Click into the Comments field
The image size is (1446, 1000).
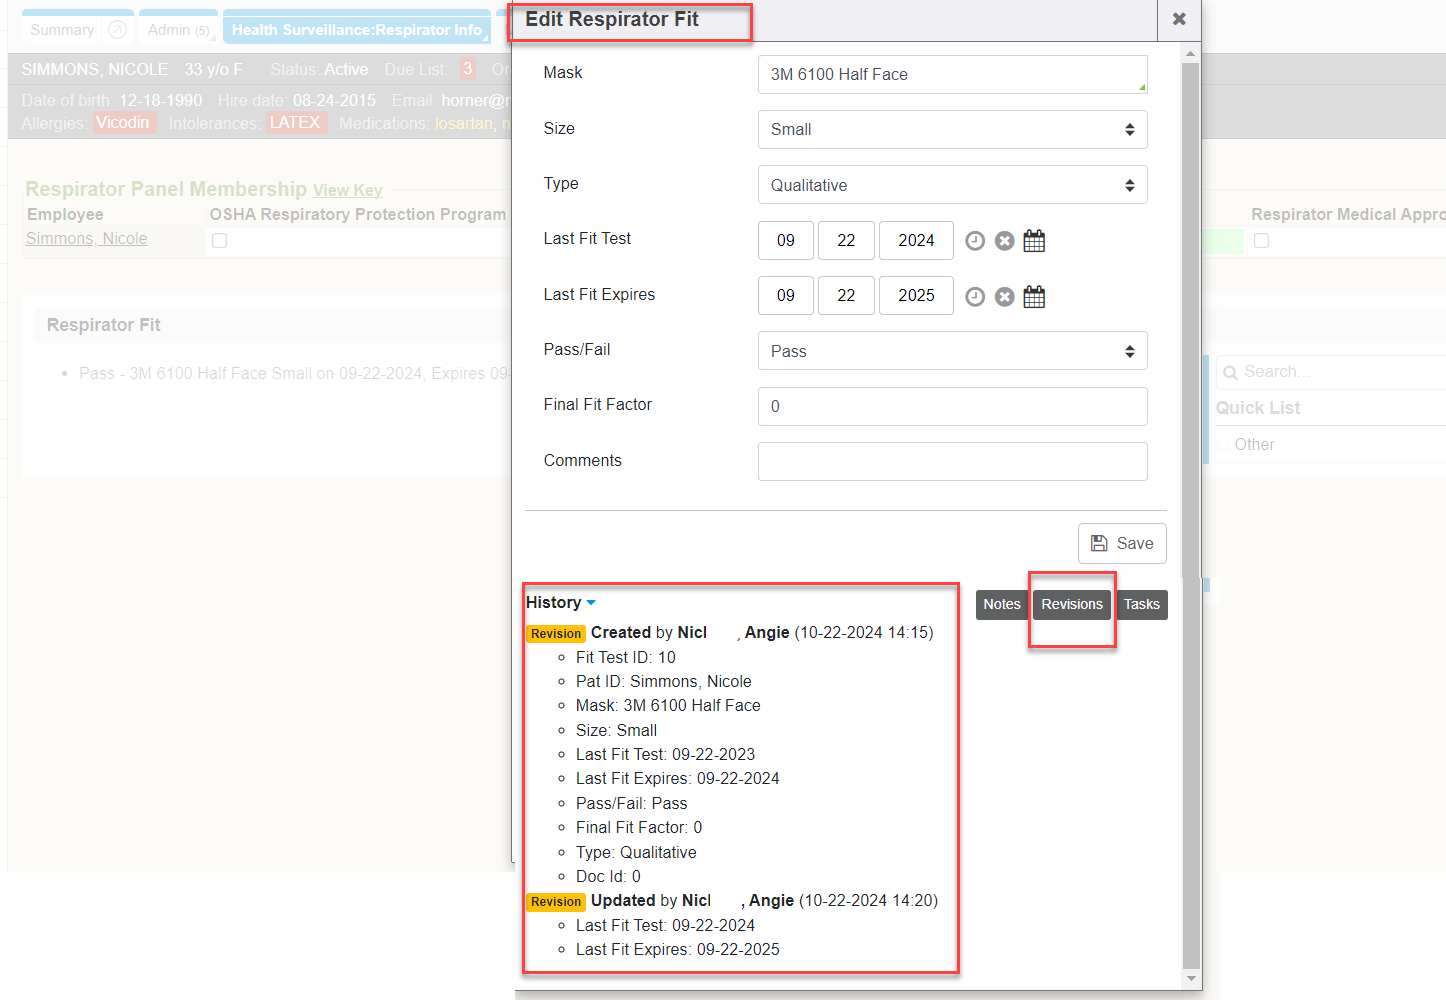pos(952,461)
